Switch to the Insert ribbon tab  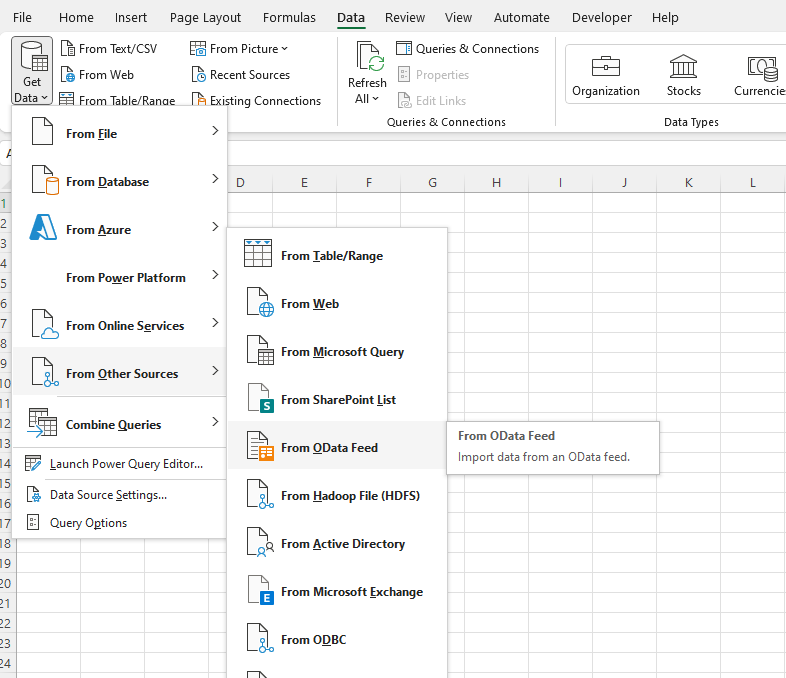[x=131, y=18]
